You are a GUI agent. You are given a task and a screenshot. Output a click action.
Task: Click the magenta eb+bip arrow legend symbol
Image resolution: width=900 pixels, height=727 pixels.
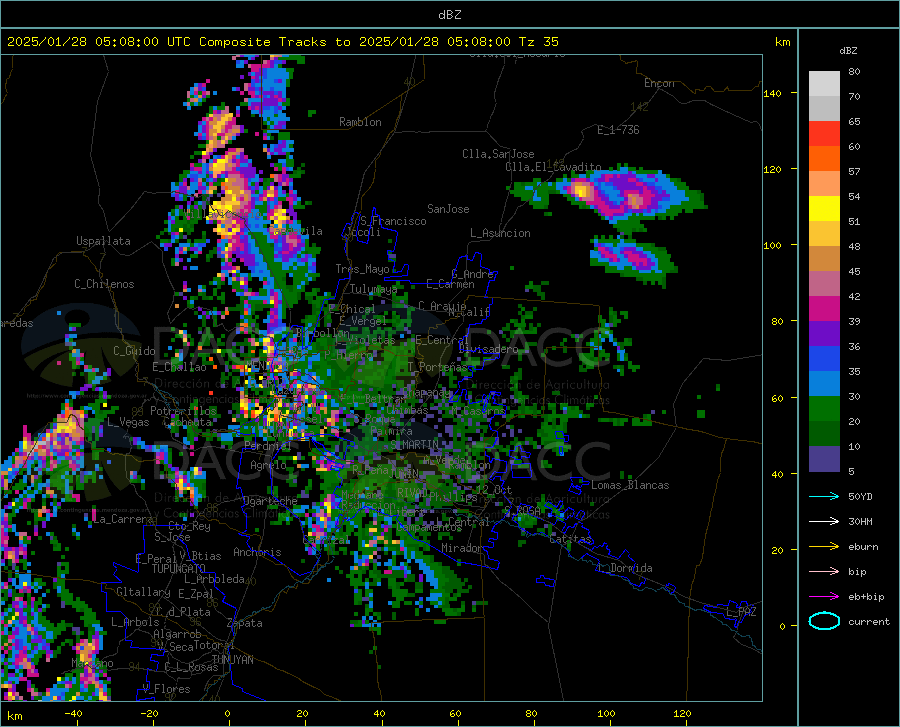(824, 597)
